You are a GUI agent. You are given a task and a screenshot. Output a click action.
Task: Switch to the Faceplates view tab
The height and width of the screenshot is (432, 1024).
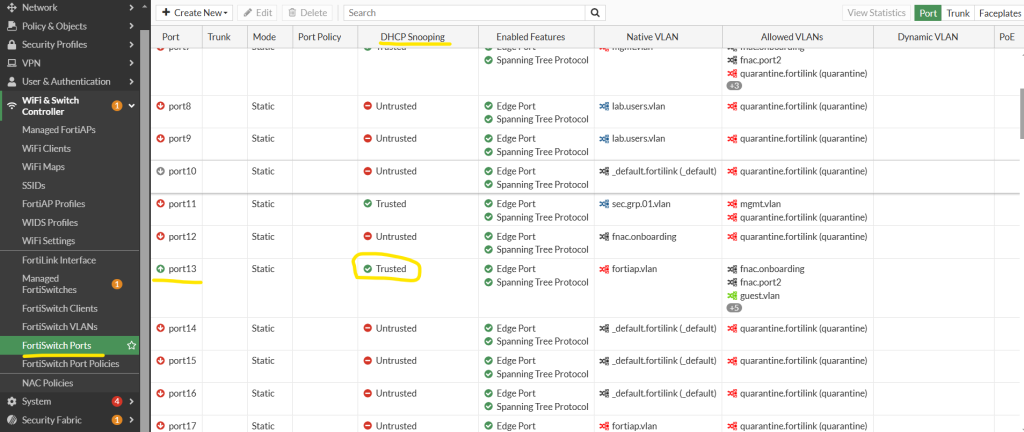point(999,12)
